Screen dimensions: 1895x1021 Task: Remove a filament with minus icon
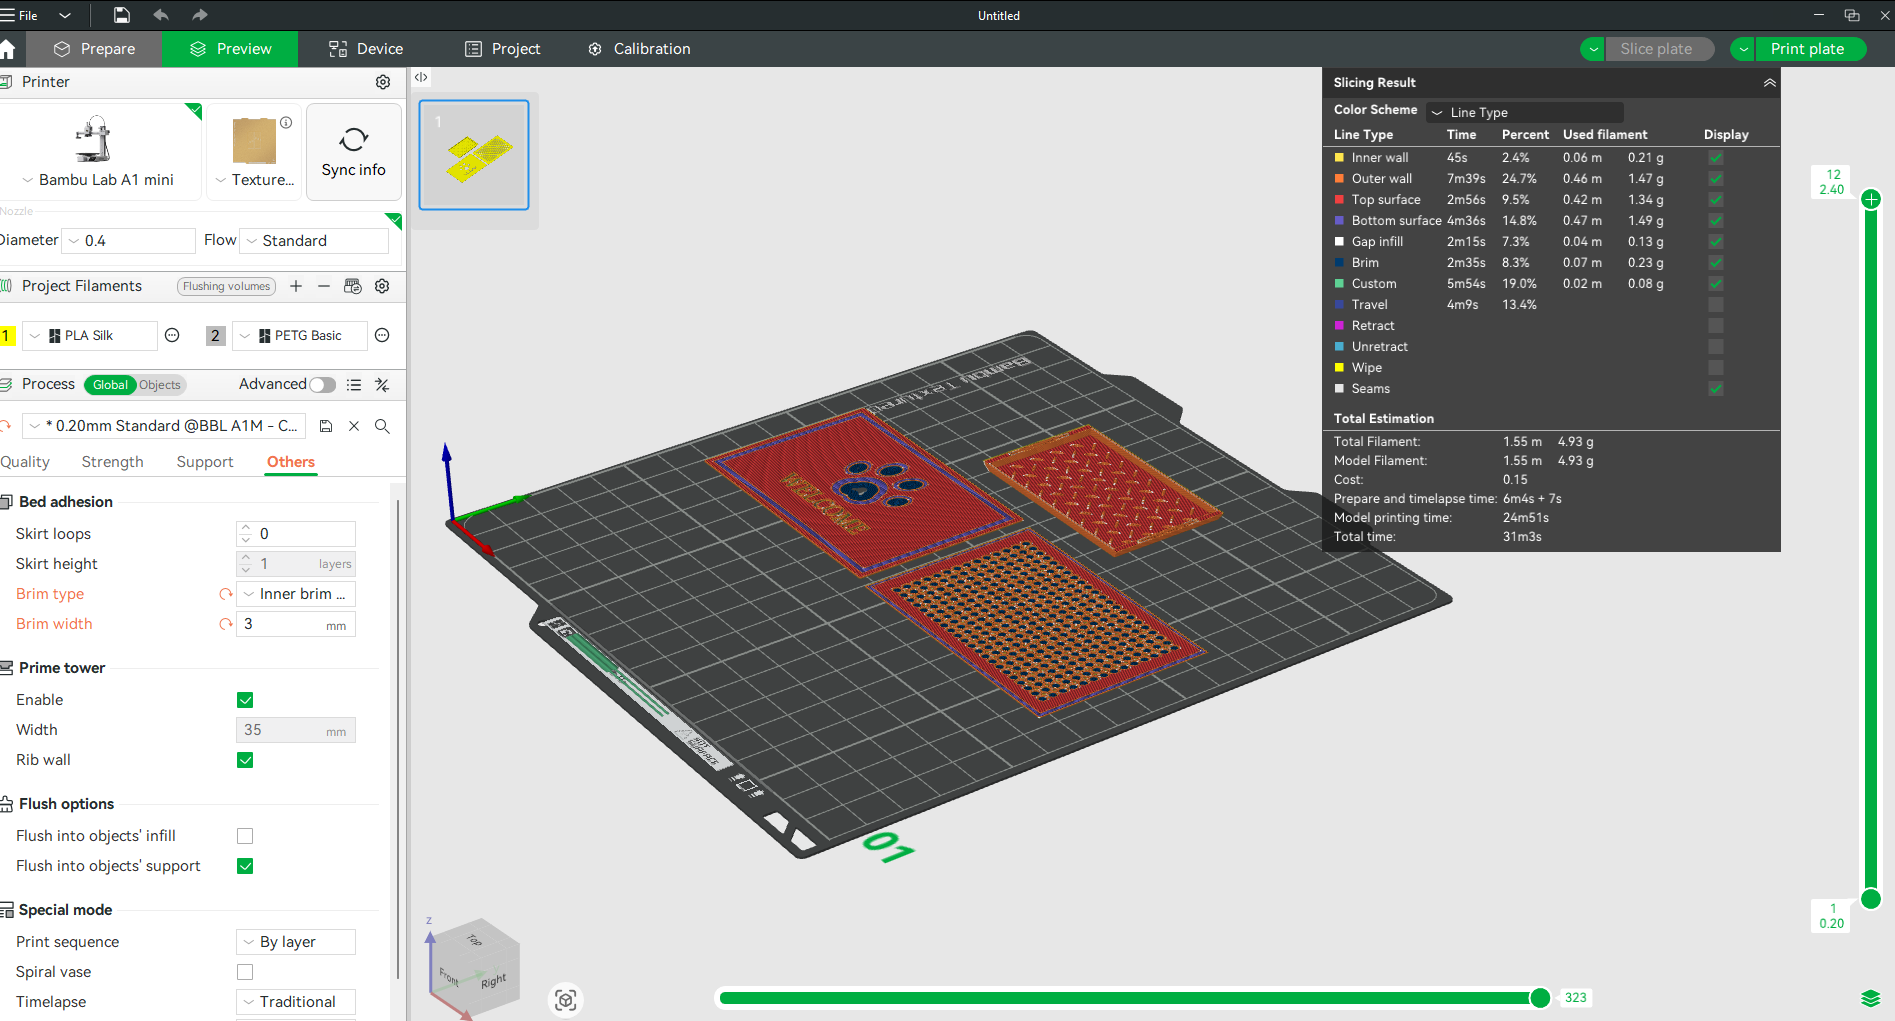pos(324,286)
